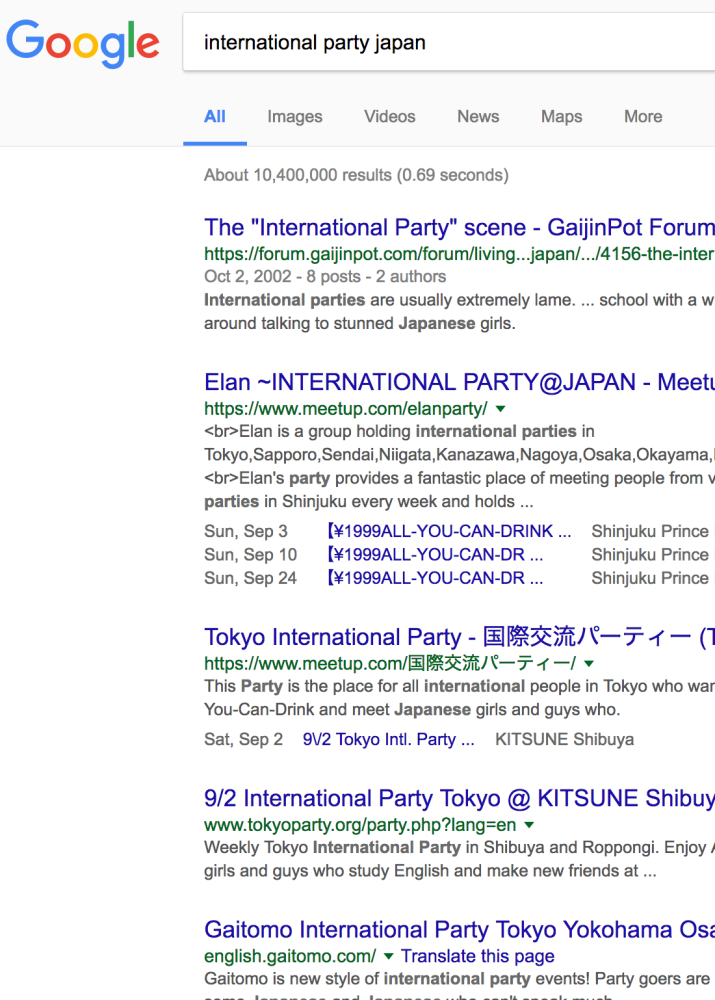Click 'Shinjuku Prince' text in Sep 10 row
Screen dimensions: 715x1000
pos(650,555)
